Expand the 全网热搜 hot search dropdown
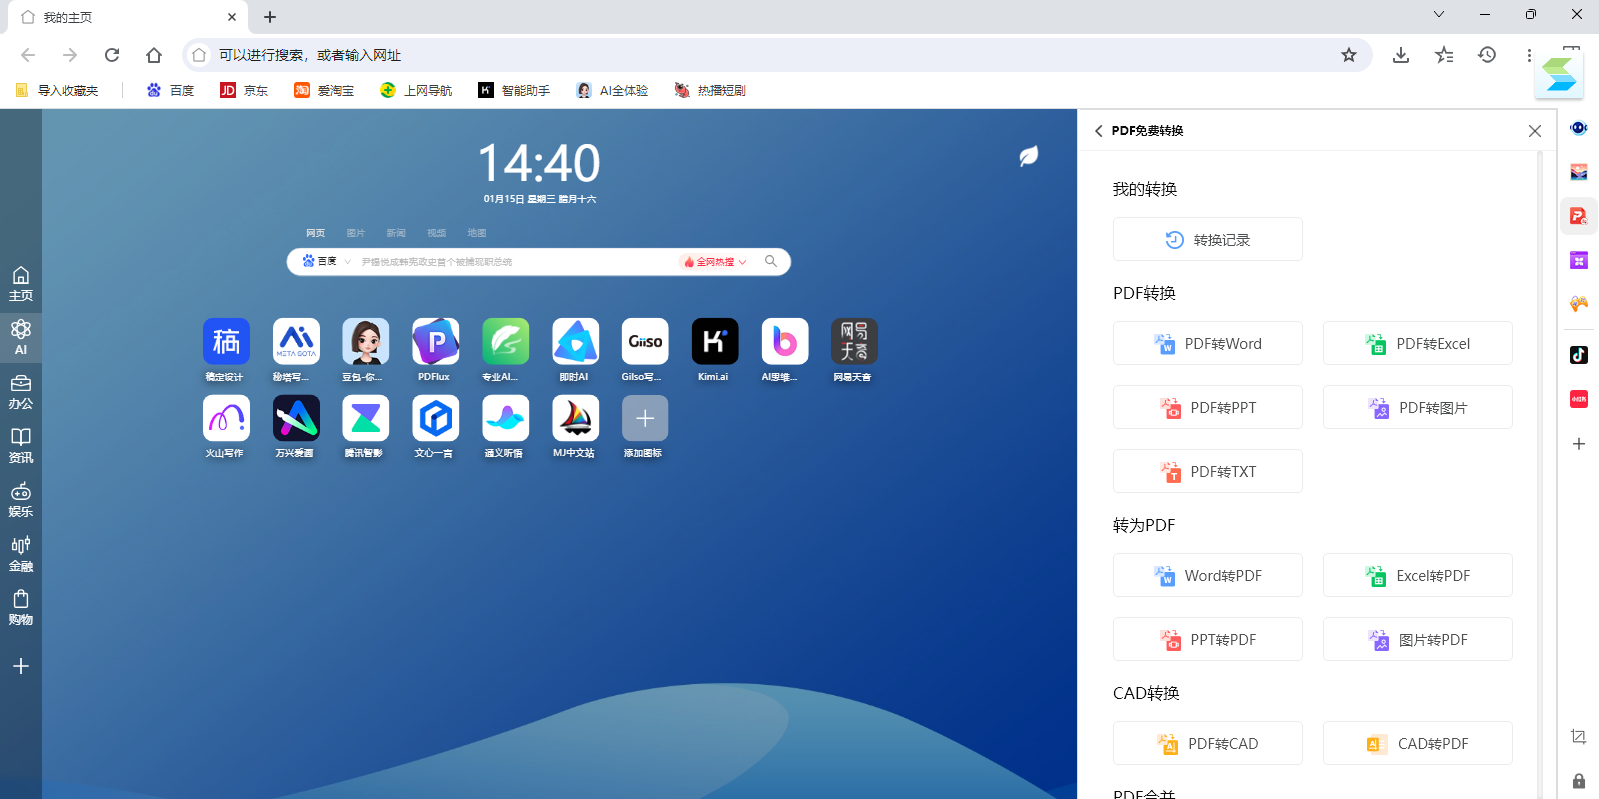Screen dimensions: 1599x799 pyautogui.click(x=716, y=262)
